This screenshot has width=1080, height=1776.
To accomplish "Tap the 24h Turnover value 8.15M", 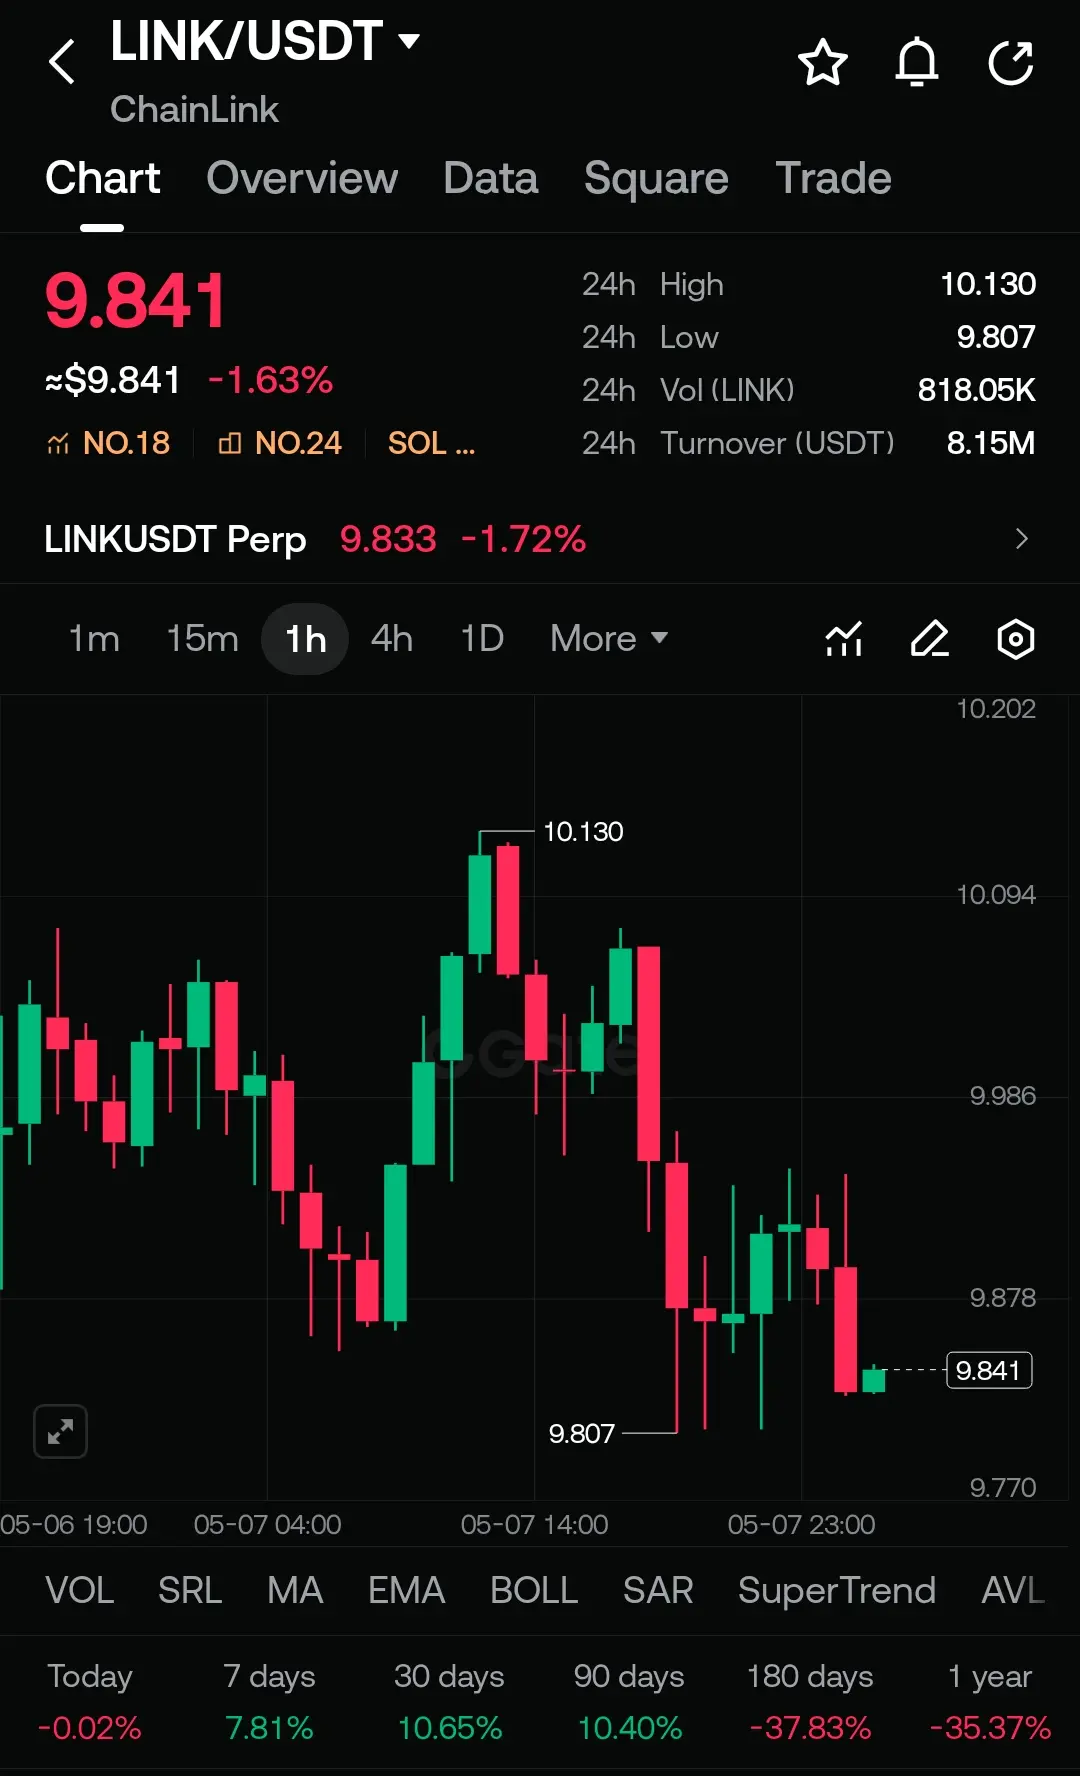I will [x=991, y=443].
